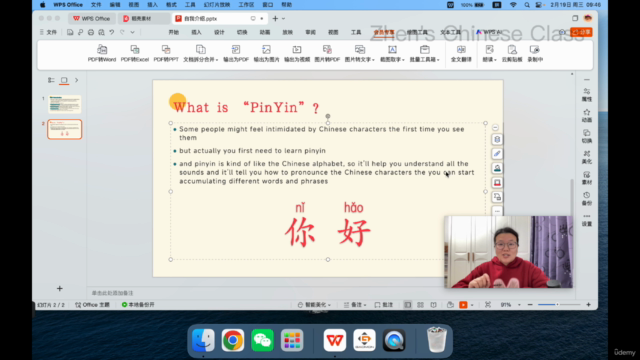Screen dimensions: 640x360
Task: Switch to the 开始 Home ribbon tab
Action: [x=174, y=32]
